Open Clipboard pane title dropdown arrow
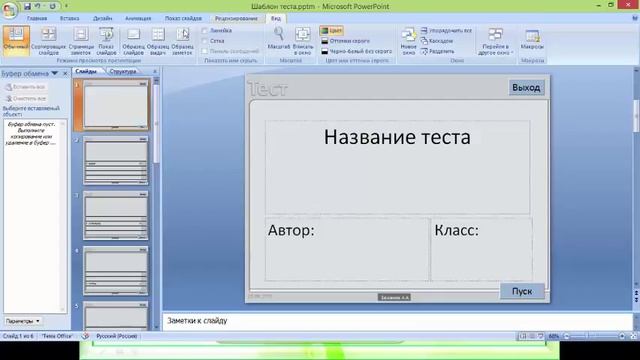640x360 pixels. (x=54, y=73)
